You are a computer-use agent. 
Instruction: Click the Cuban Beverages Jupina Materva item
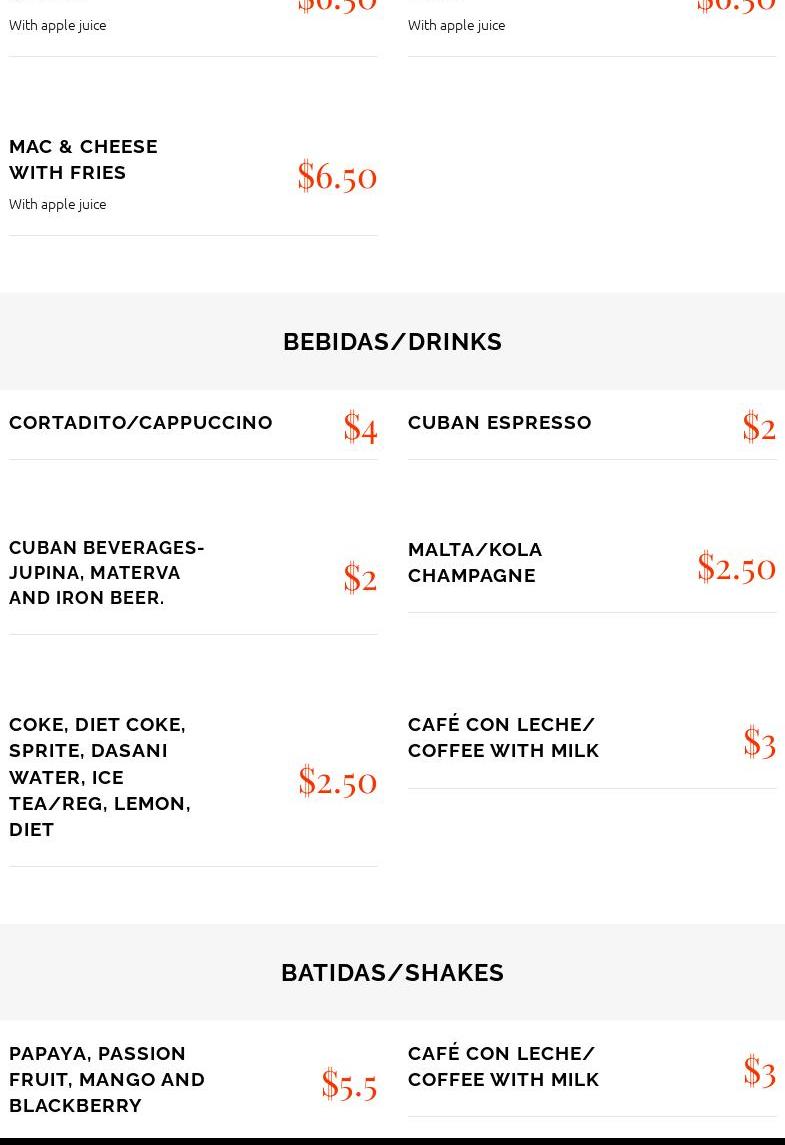pyautogui.click(x=107, y=572)
